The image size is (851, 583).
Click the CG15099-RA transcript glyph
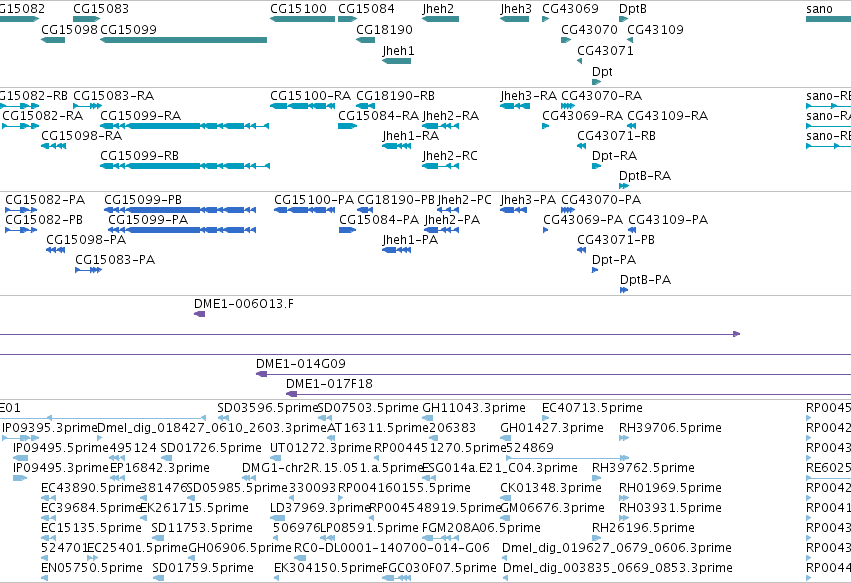185,126
